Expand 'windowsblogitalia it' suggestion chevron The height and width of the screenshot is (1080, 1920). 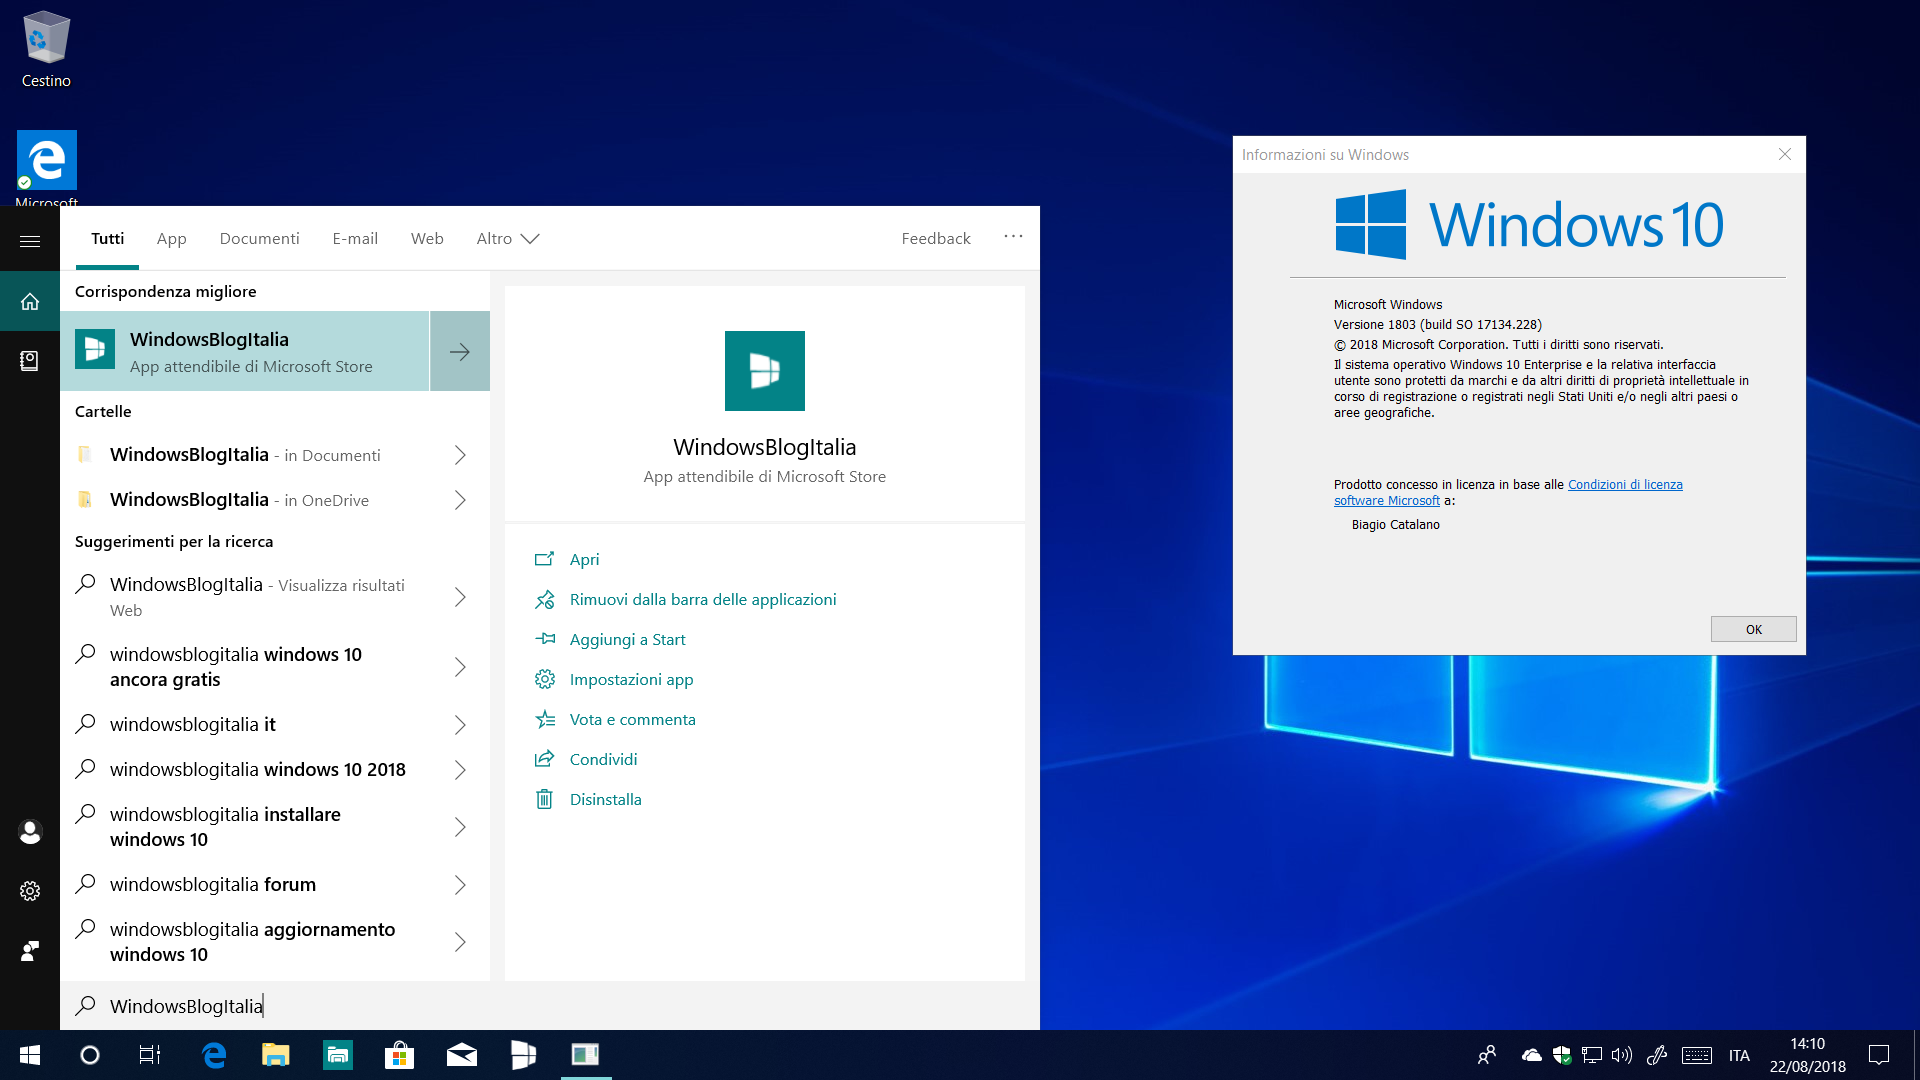tap(460, 725)
